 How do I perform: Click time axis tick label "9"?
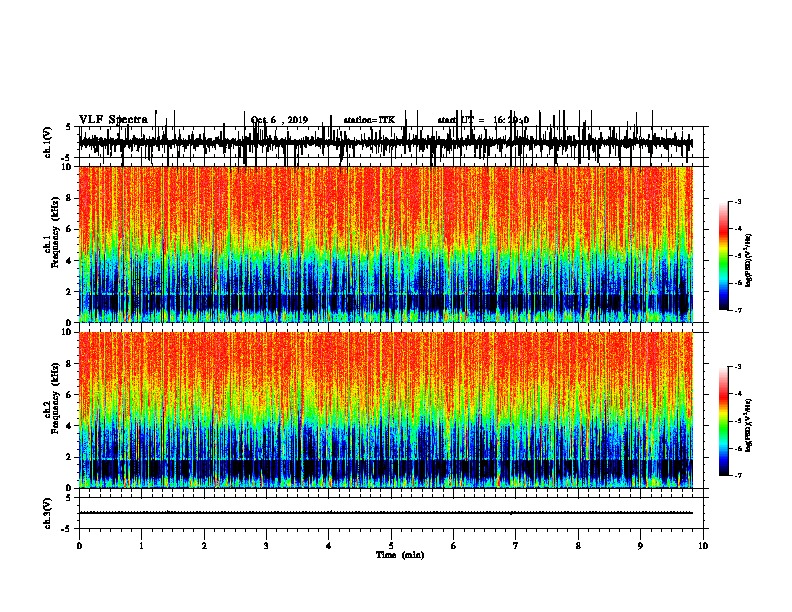[x=641, y=546]
